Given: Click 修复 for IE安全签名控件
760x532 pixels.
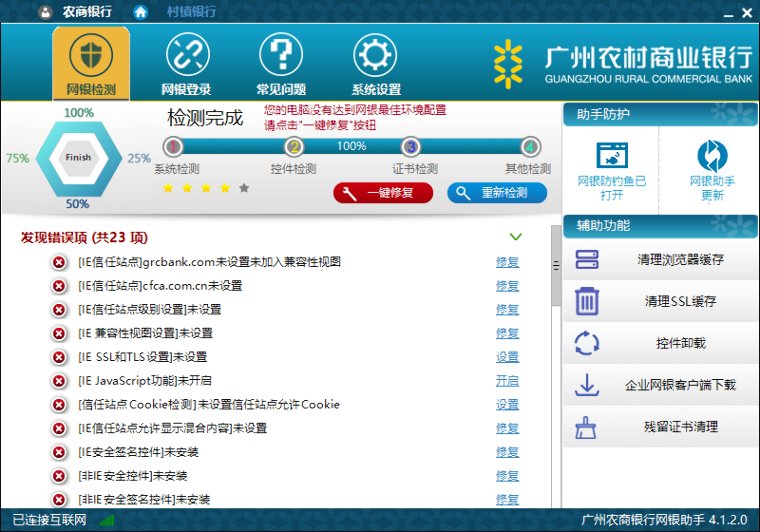Looking at the screenshot, I should [x=507, y=452].
